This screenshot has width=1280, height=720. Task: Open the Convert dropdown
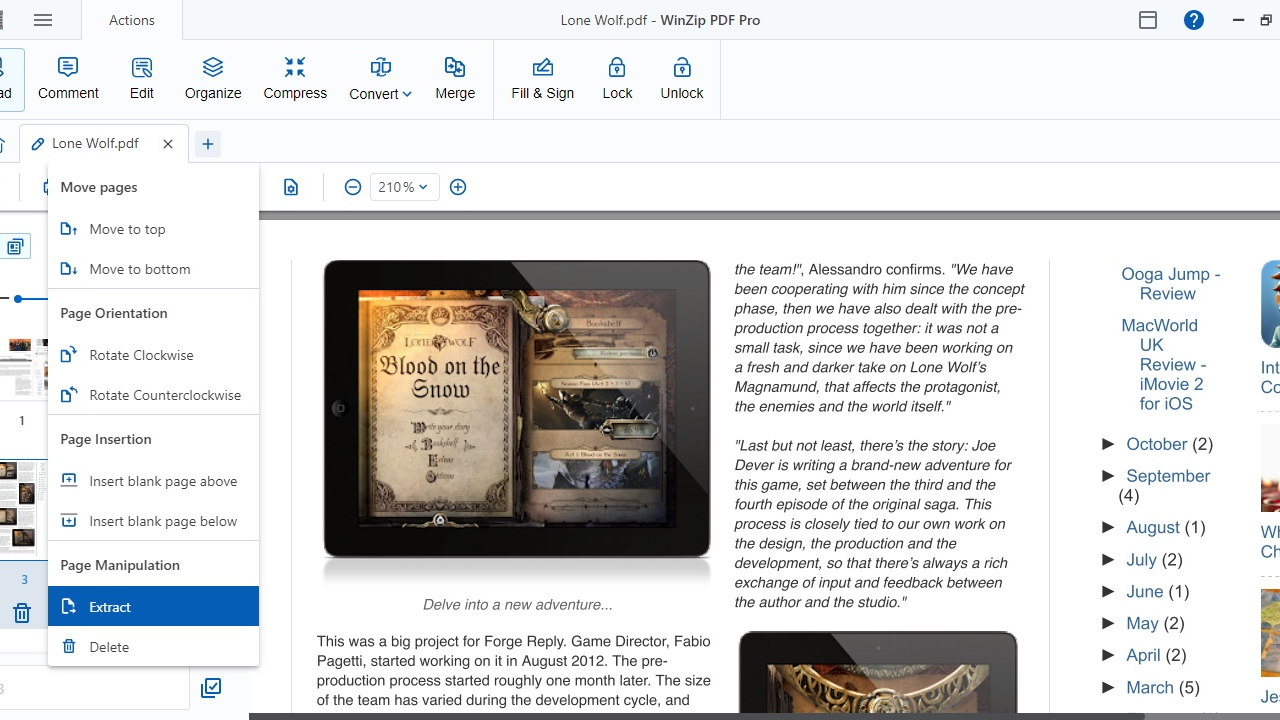(380, 78)
